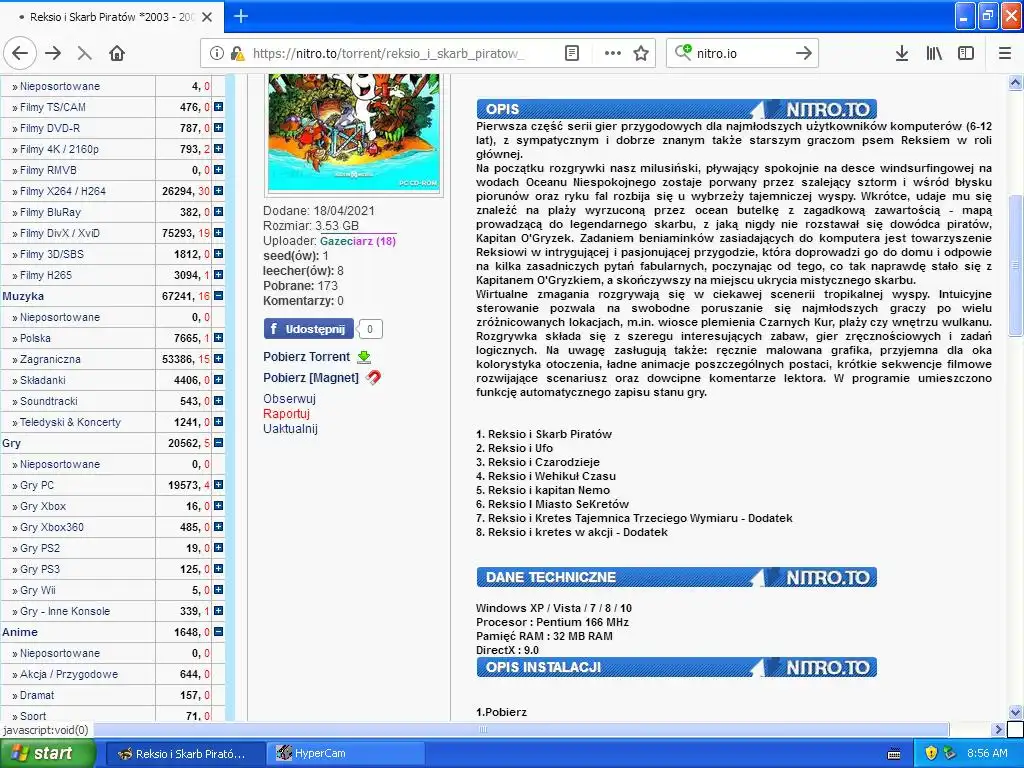1024x768 pixels.
Task: Expand the Składanki plus icon
Action: coord(218,379)
